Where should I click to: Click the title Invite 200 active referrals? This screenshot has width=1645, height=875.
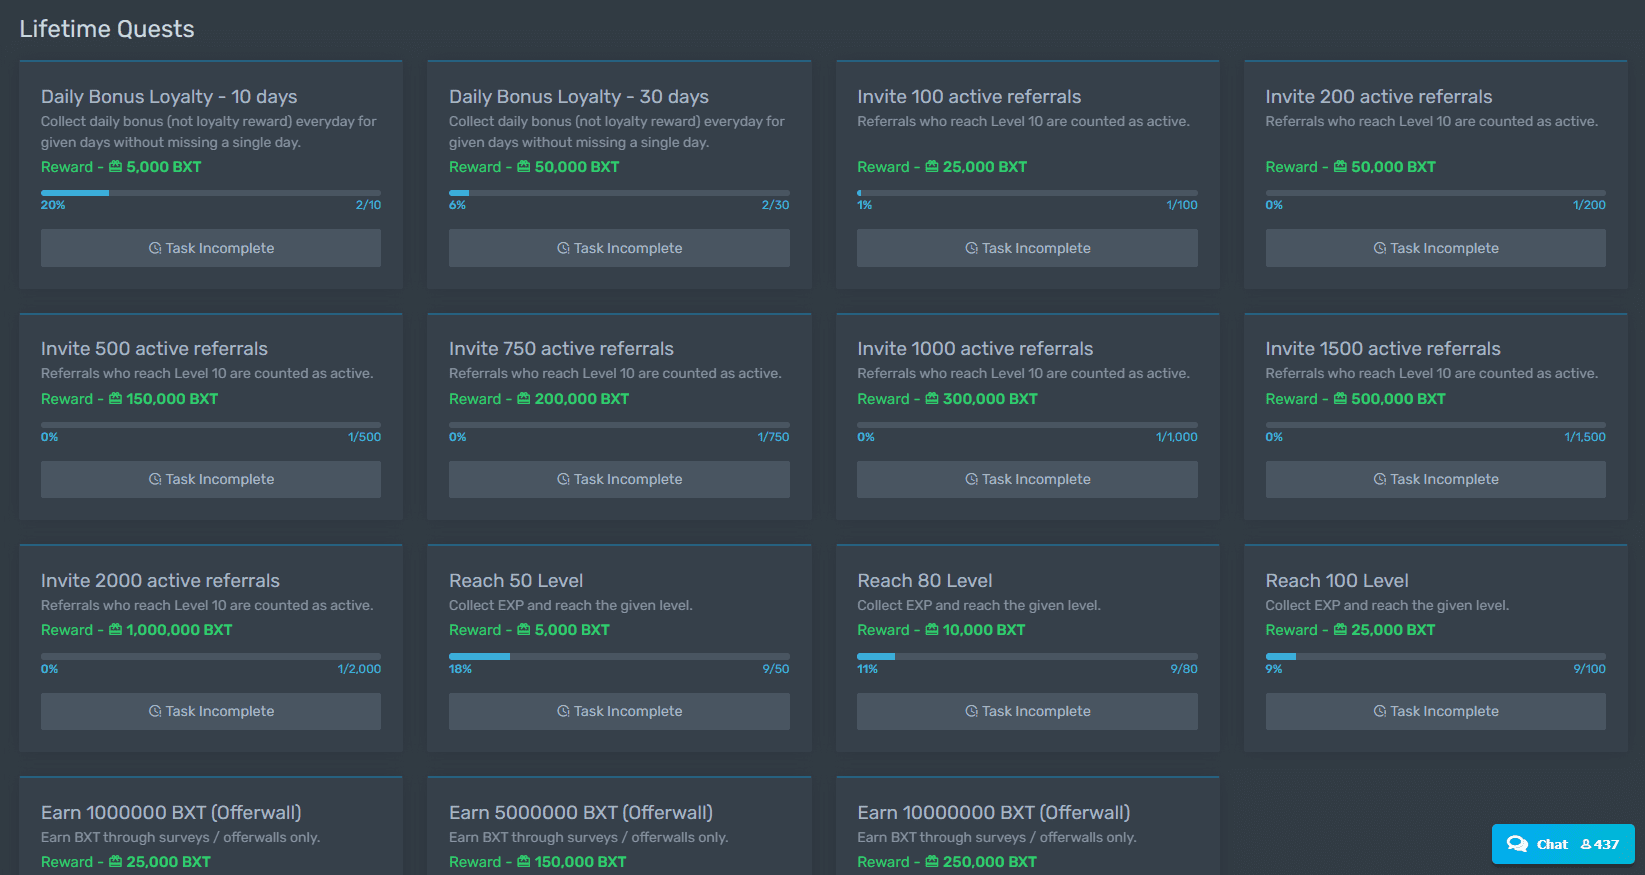pos(1379,97)
